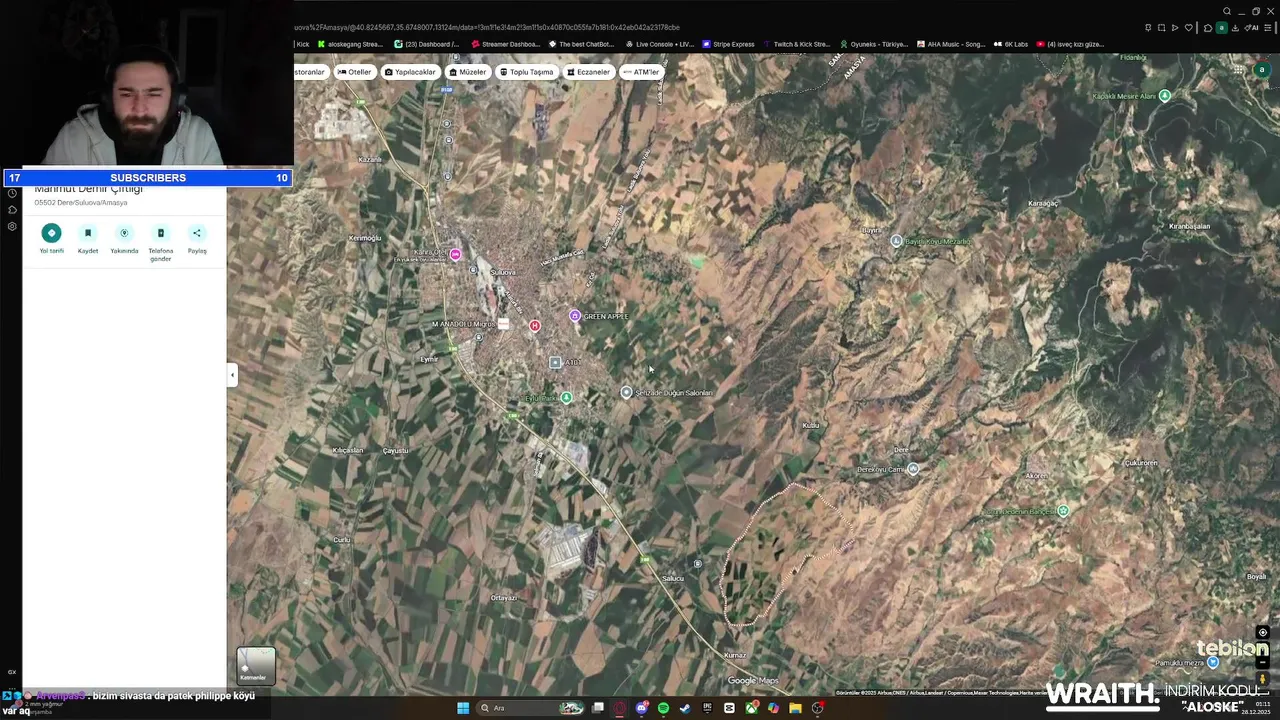The image size is (1280, 720).
Task: Filter the map by Yapılacaklar
Action: tap(410, 72)
